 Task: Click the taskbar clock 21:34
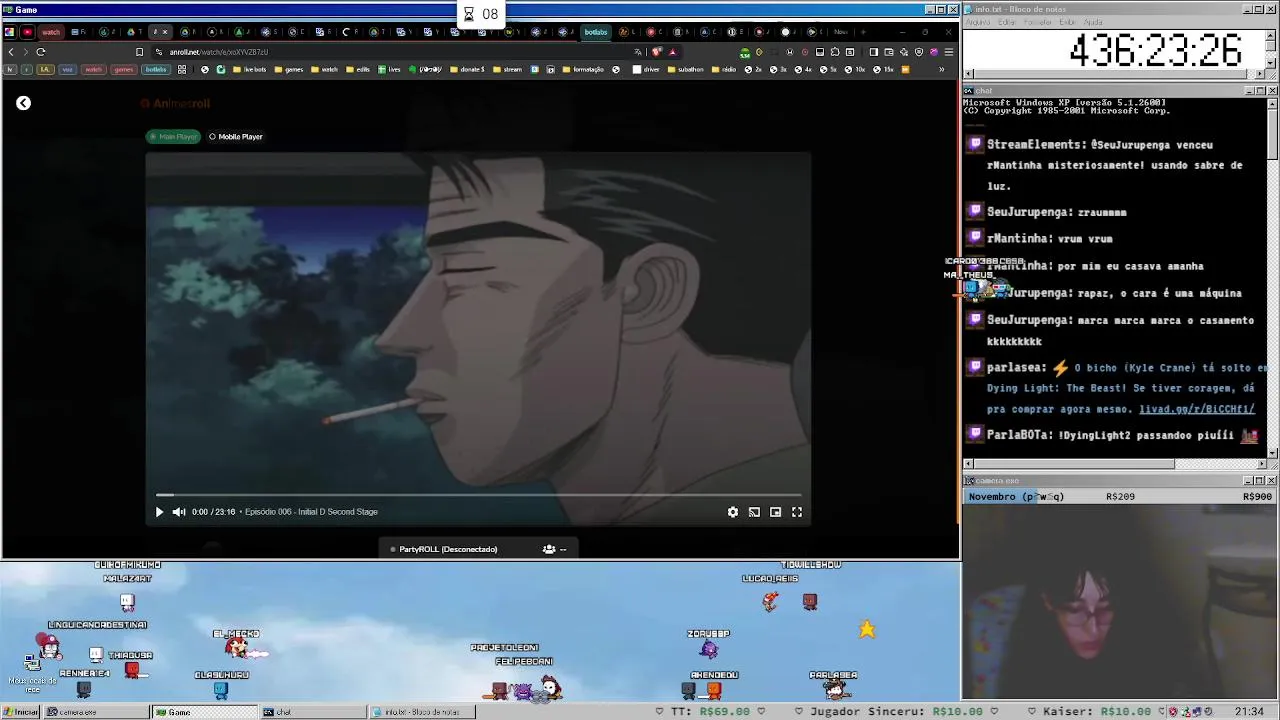tap(1249, 712)
